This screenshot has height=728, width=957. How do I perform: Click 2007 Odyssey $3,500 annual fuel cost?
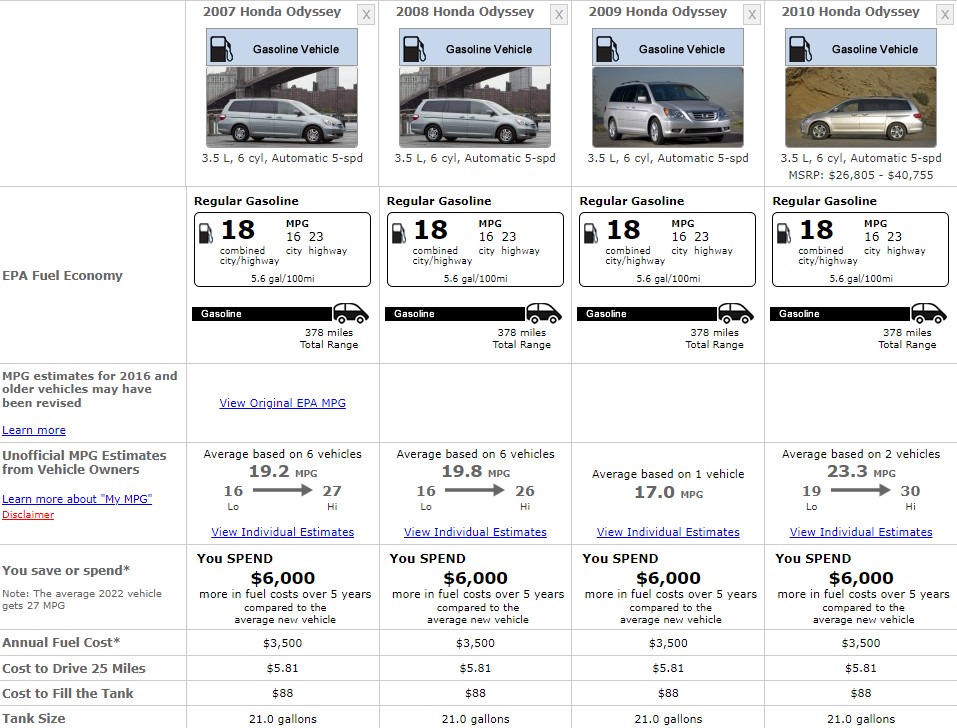pyautogui.click(x=283, y=643)
